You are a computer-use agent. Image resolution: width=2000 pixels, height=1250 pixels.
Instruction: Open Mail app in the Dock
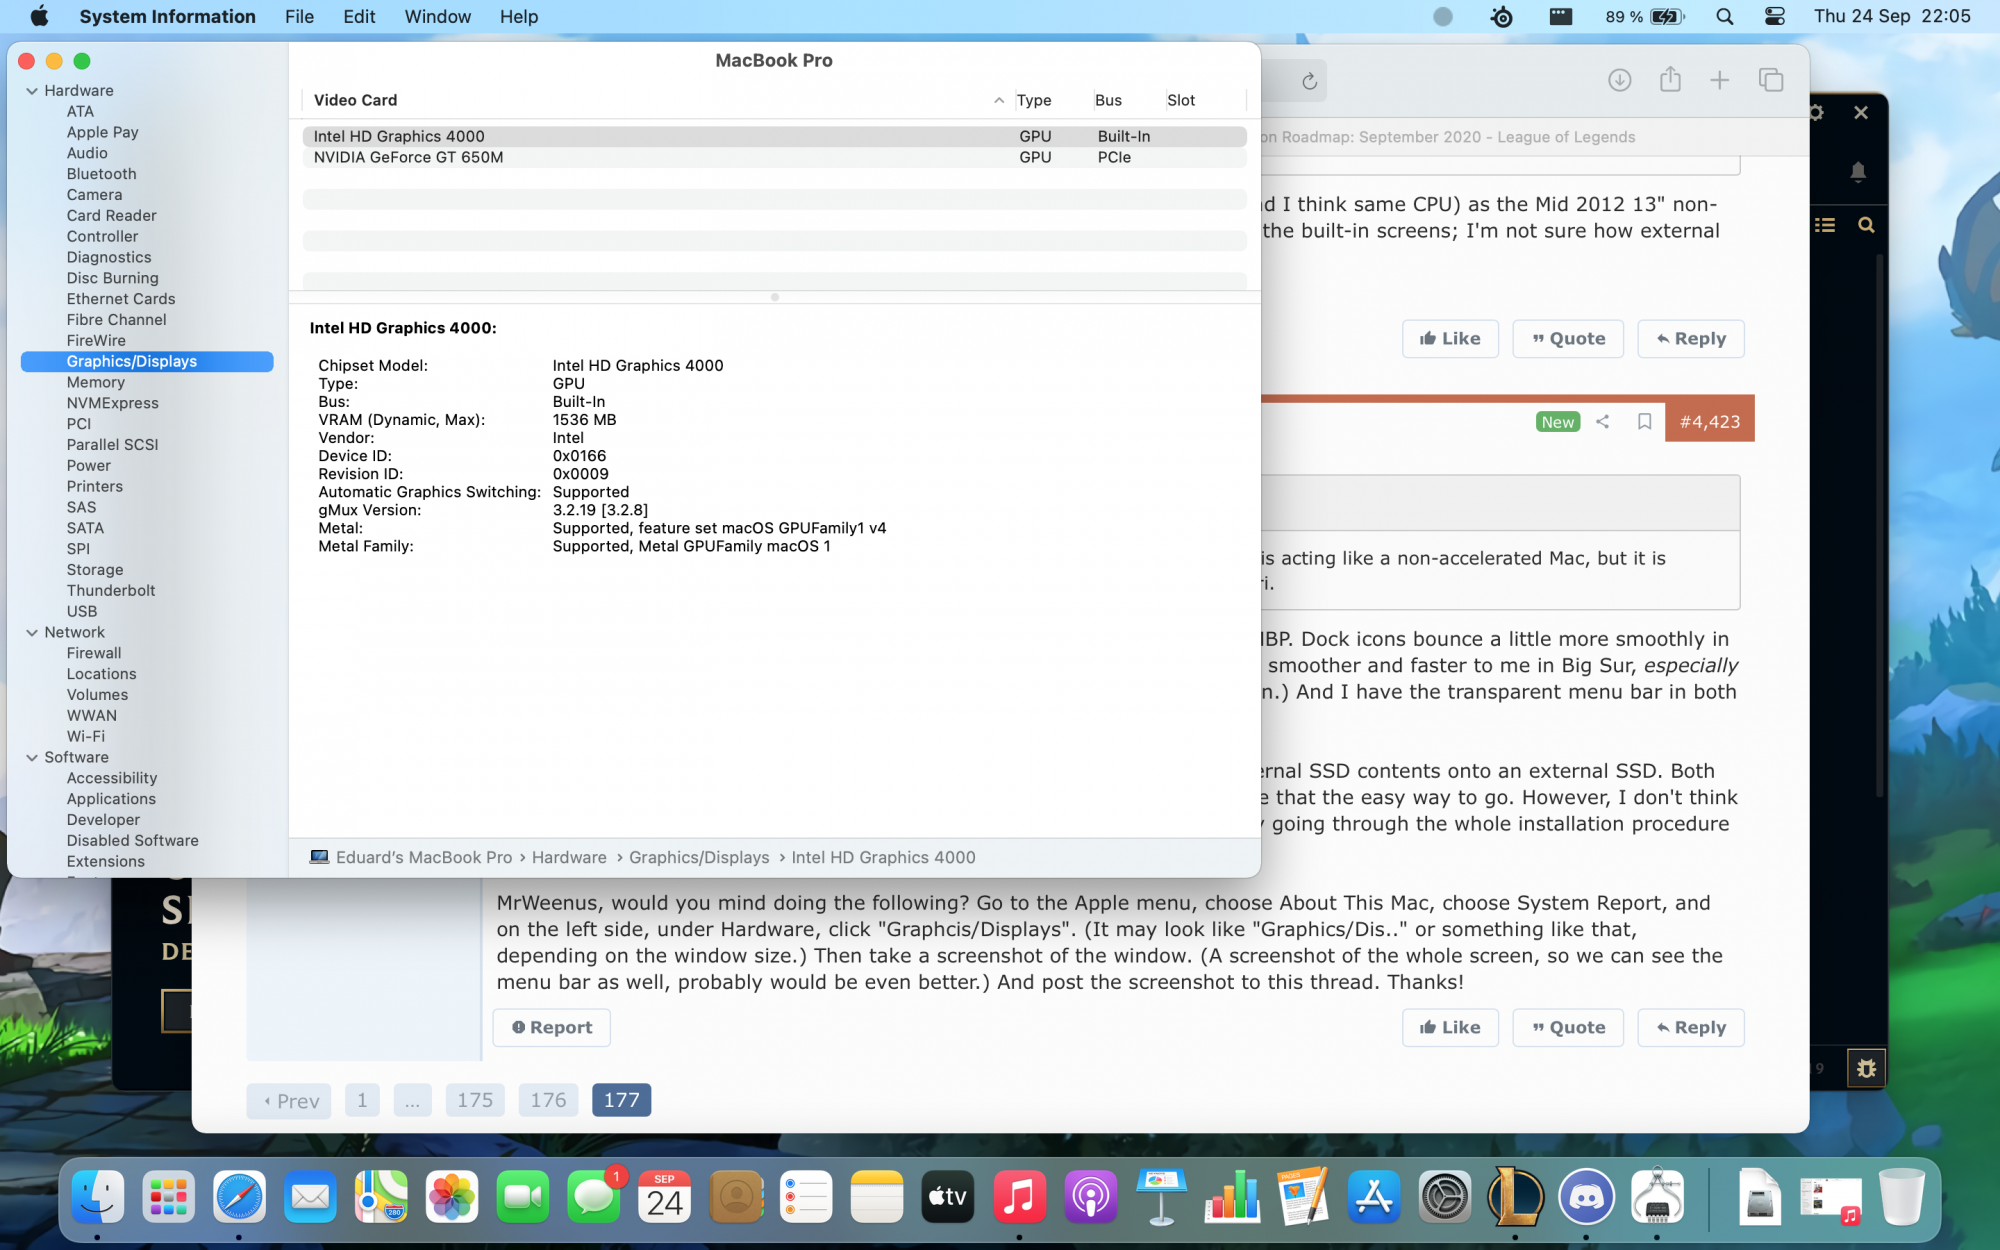310,1197
